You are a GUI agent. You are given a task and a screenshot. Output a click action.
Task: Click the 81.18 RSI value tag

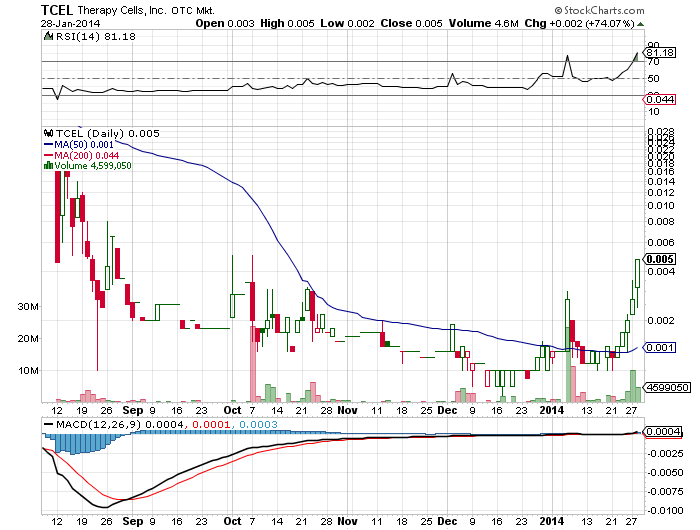(661, 53)
